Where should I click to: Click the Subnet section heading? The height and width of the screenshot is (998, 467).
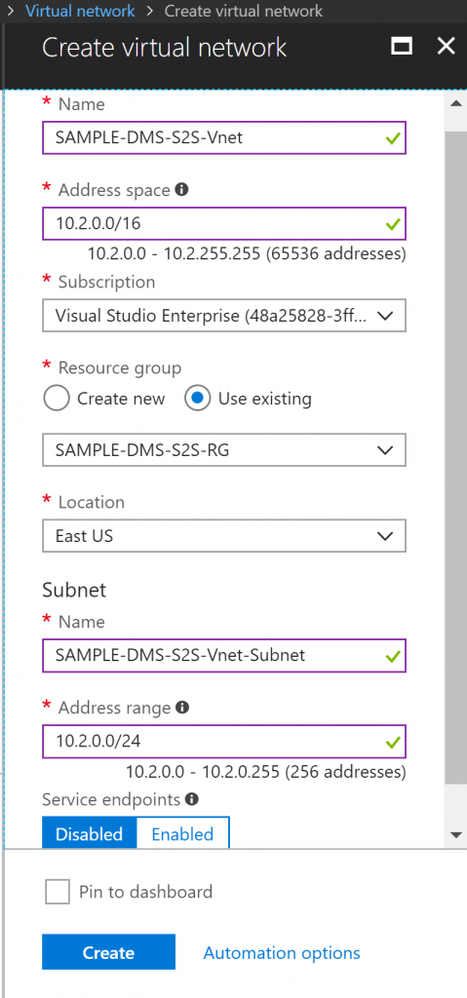pos(74,590)
